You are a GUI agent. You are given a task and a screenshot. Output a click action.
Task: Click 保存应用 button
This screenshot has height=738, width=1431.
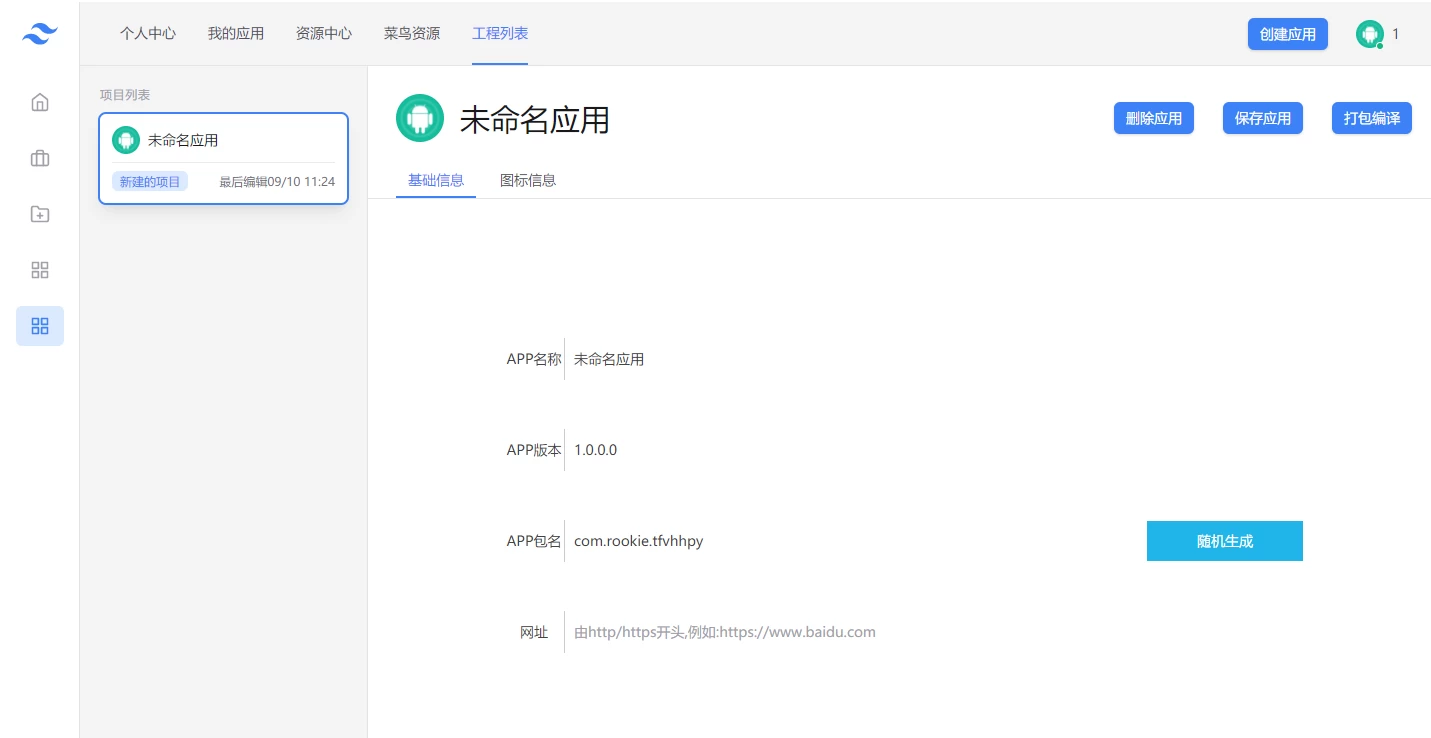(x=1263, y=118)
